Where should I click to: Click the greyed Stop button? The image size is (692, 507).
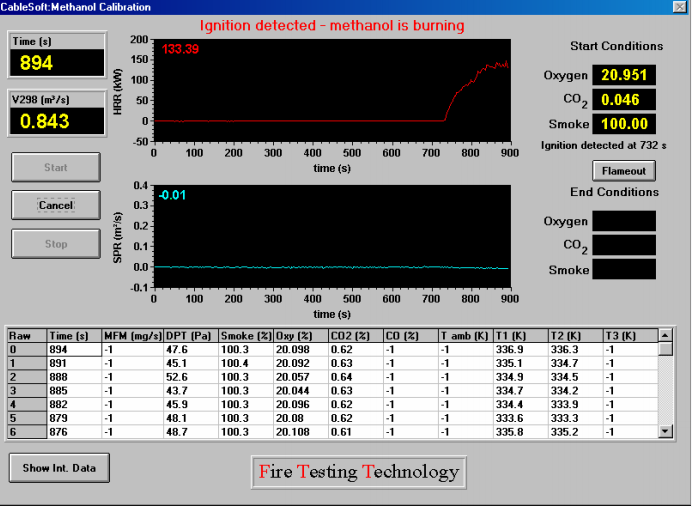click(x=56, y=243)
